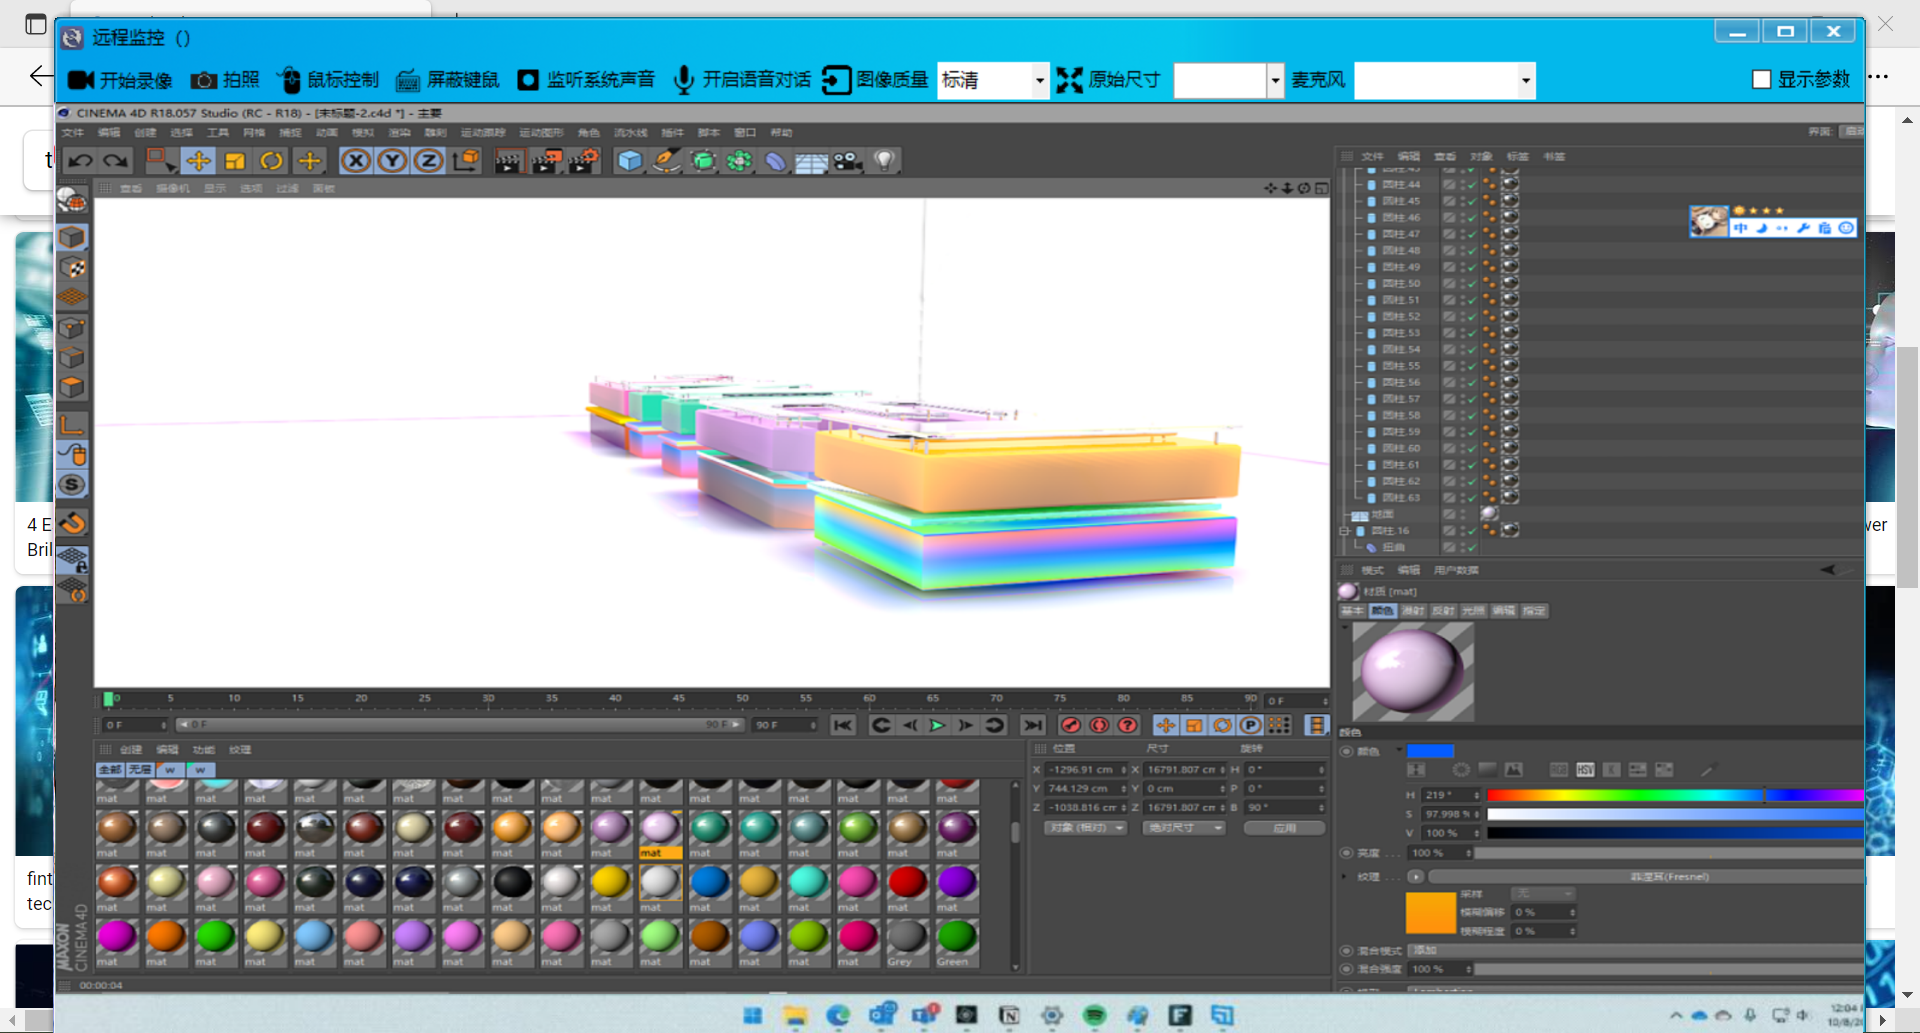Click the Light bulb object icon
The image size is (1920, 1033).
click(x=884, y=161)
